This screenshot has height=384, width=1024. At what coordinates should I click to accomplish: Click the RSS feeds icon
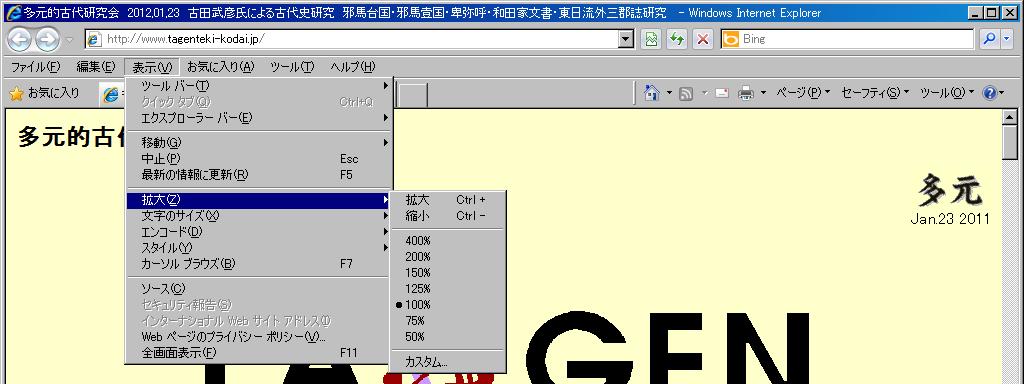click(686, 94)
